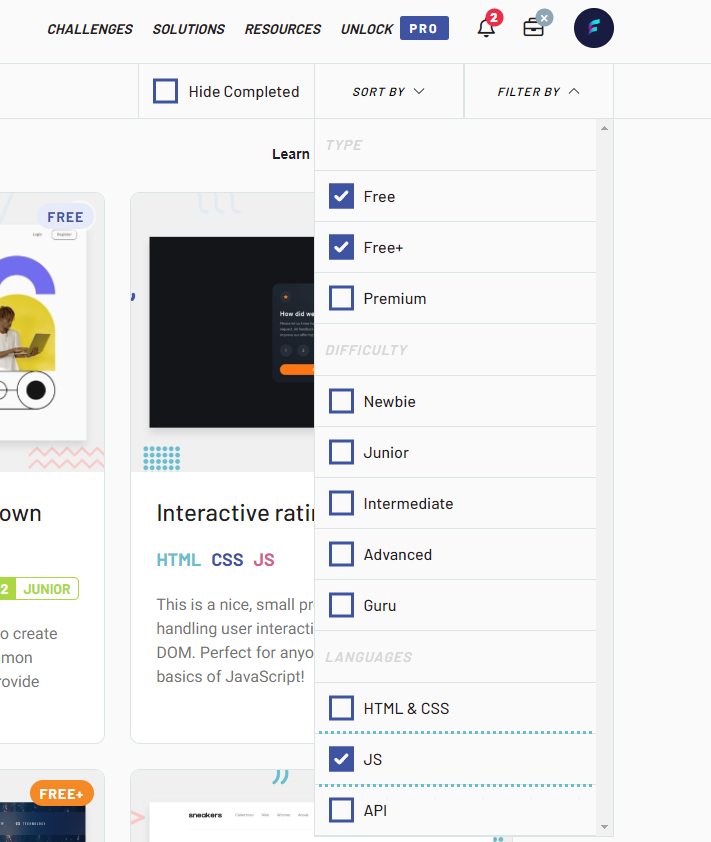The image size is (711, 842).
Task: Open the briefcase hiring icon
Action: [533, 28]
